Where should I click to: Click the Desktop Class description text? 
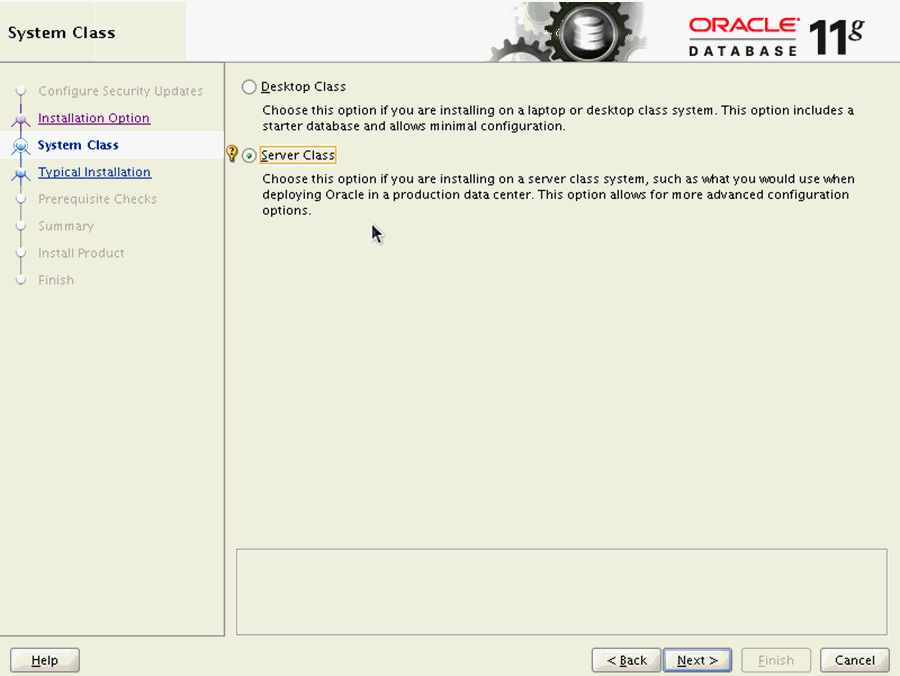tap(558, 118)
